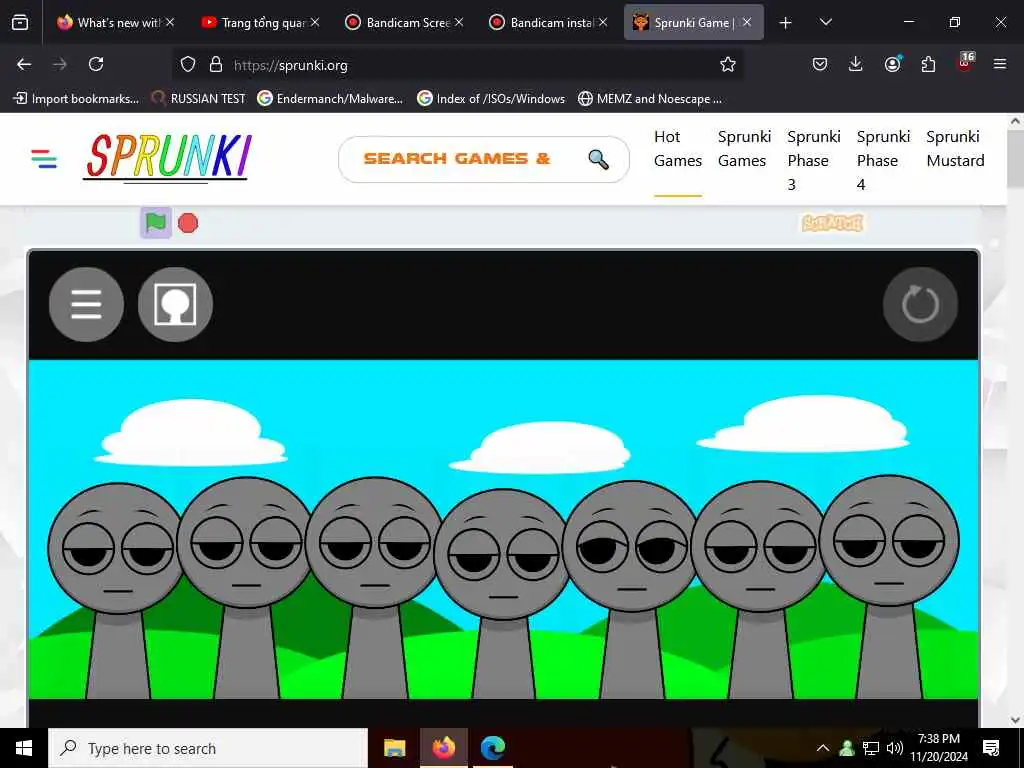The width and height of the screenshot is (1024, 768).
Task: Open the taskbar clock showing 7:38 PM
Action: [x=939, y=748]
